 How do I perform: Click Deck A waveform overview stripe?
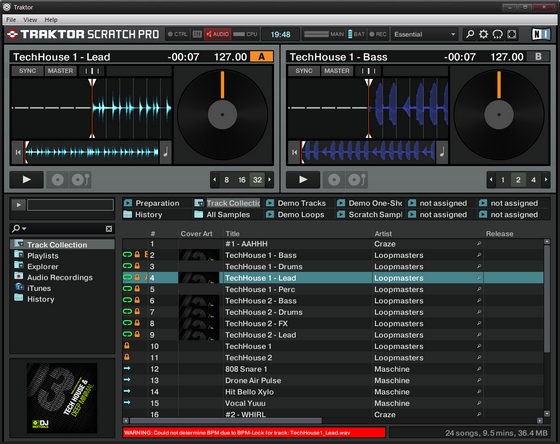click(92, 153)
